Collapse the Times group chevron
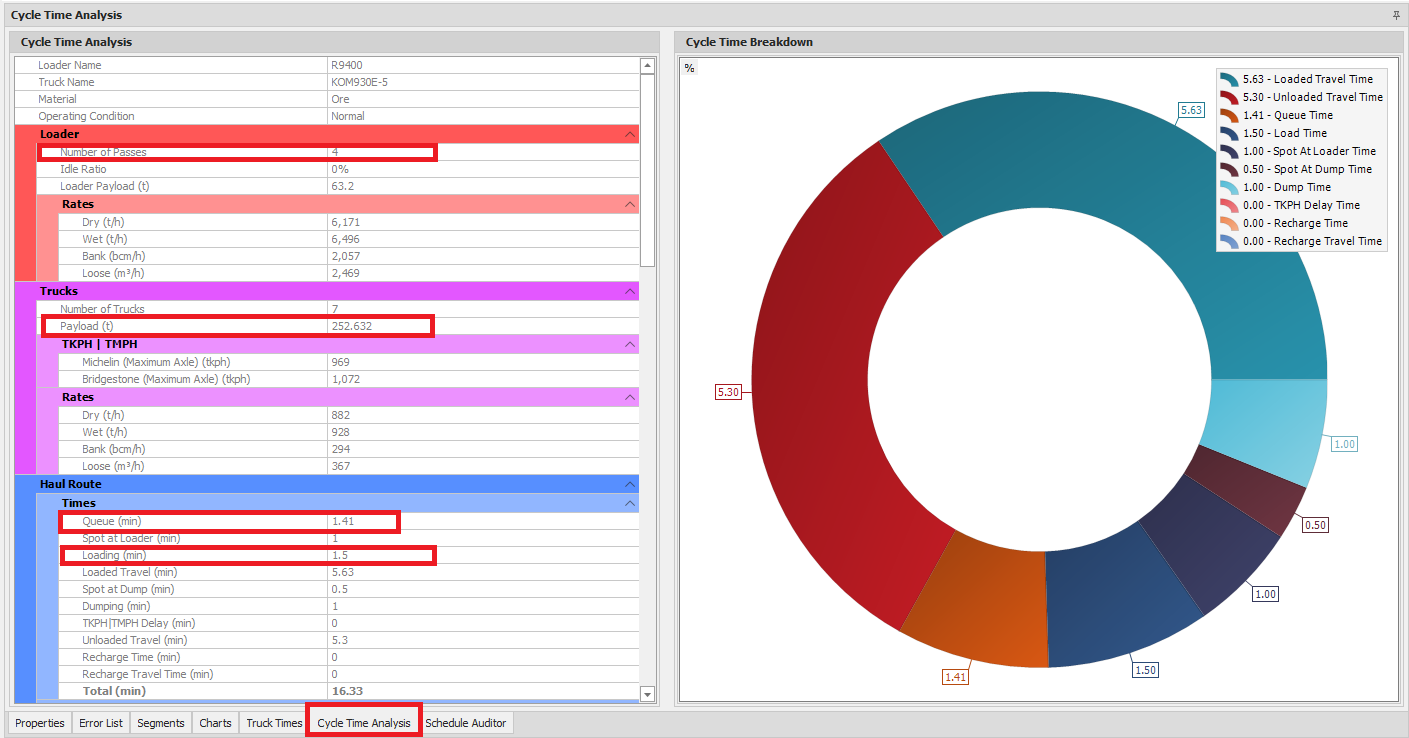Viewport: 1409px width, 738px height. pyautogui.click(x=630, y=503)
